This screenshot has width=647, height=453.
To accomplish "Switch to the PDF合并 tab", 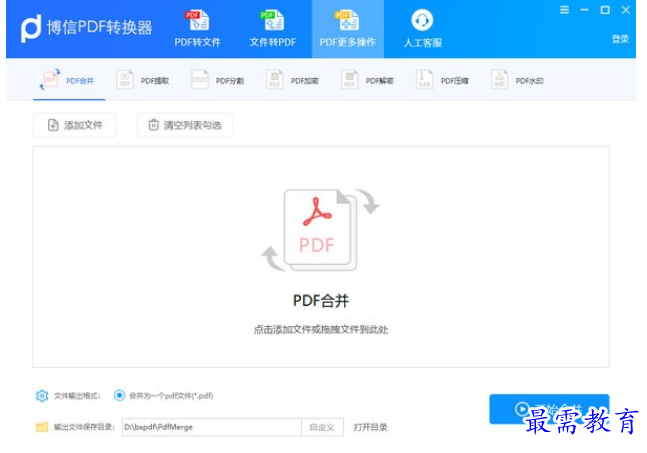I will (x=69, y=80).
